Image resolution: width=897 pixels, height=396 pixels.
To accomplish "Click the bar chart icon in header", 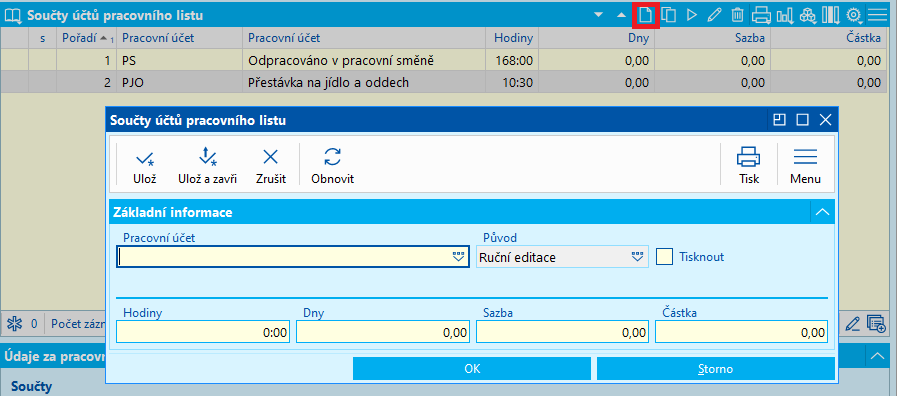I will coord(785,15).
